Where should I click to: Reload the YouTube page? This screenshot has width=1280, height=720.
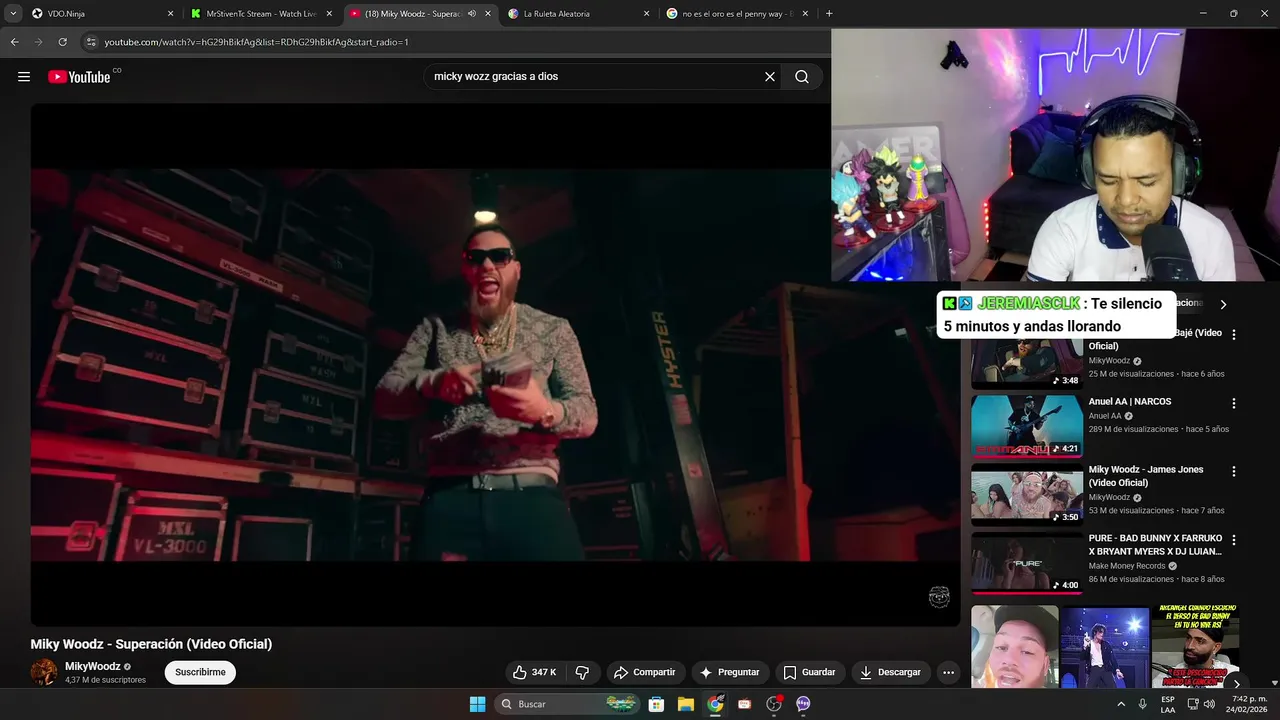coord(62,42)
